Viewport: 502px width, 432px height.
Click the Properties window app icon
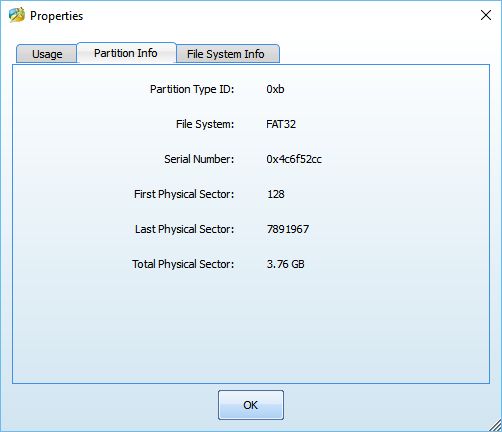[x=17, y=15]
